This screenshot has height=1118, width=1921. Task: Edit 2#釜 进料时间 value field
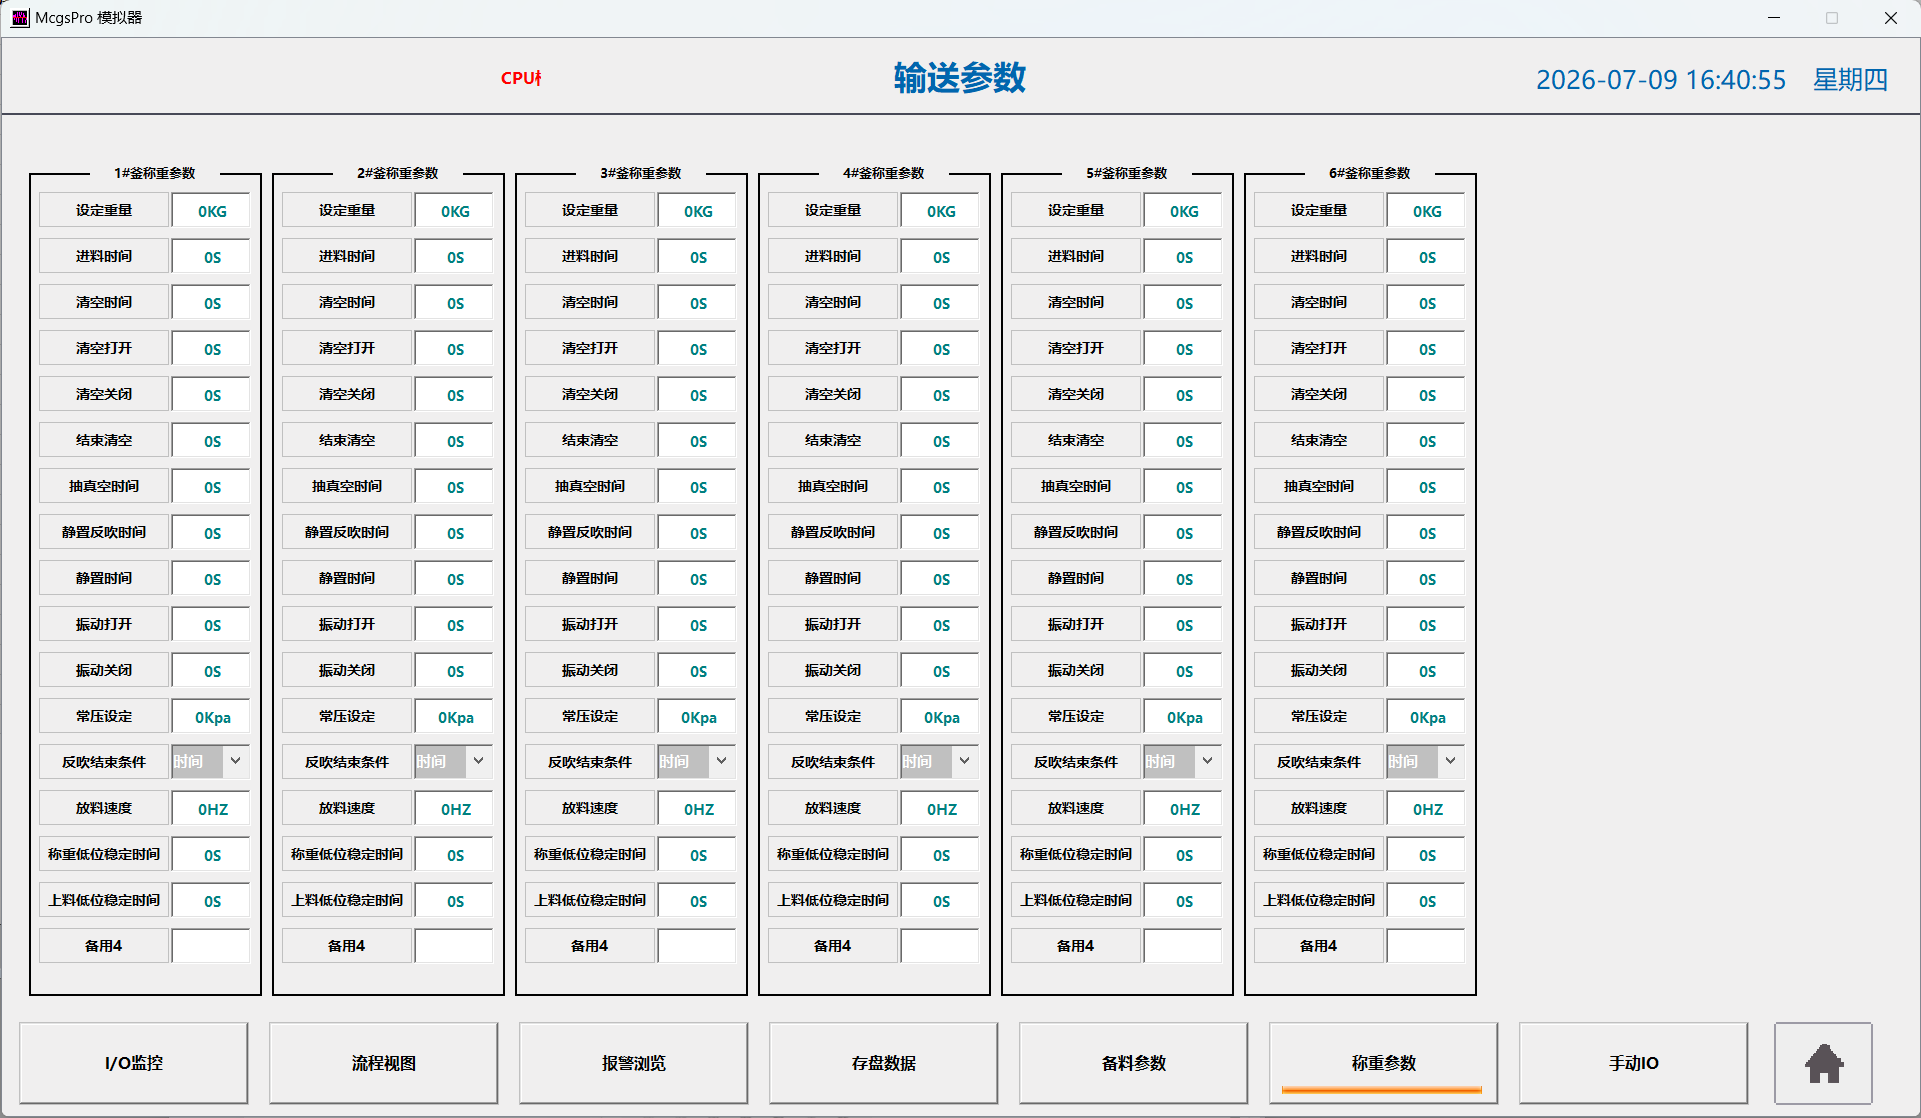[x=454, y=257]
